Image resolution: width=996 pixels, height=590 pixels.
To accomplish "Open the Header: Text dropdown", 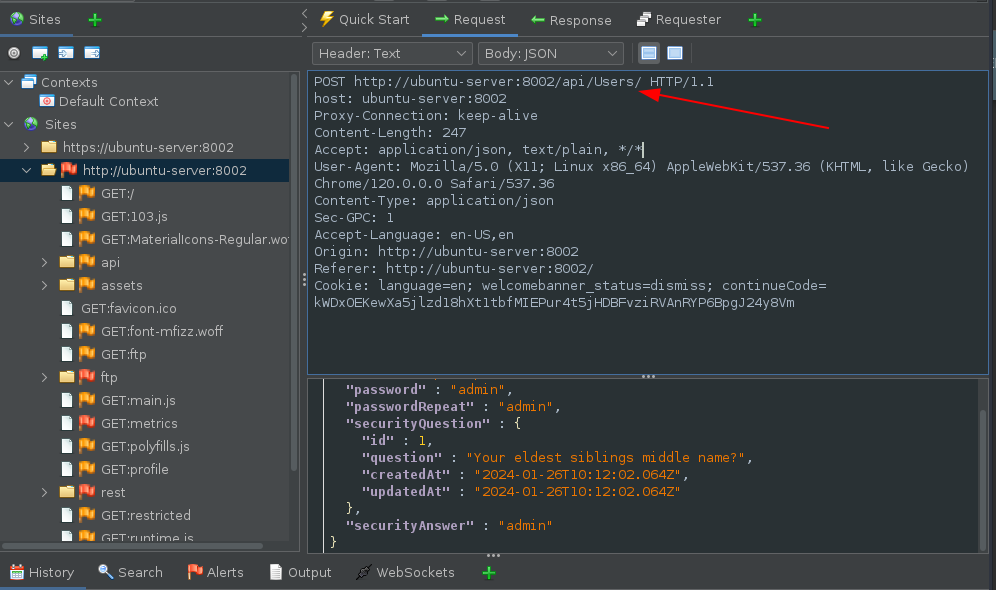I will point(392,53).
